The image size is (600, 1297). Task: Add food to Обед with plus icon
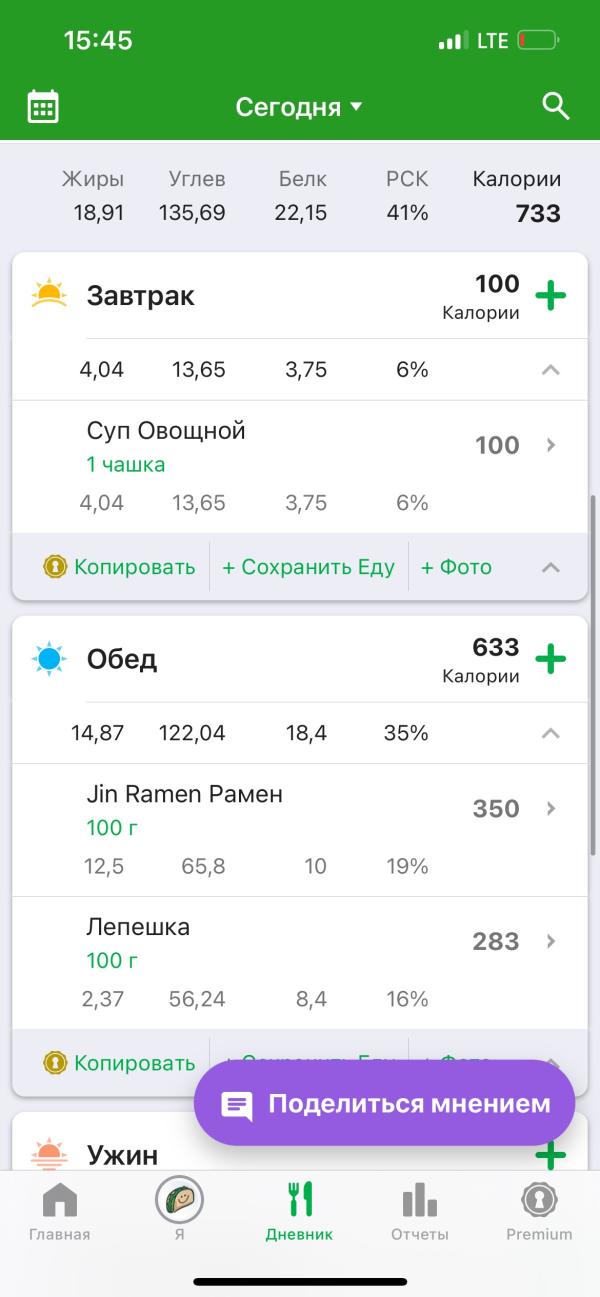coord(550,659)
